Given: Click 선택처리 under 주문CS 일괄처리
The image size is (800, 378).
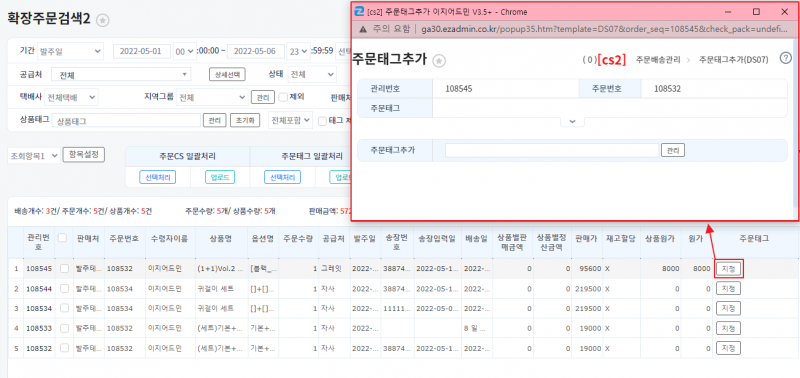Looking at the screenshot, I should coord(158,177).
